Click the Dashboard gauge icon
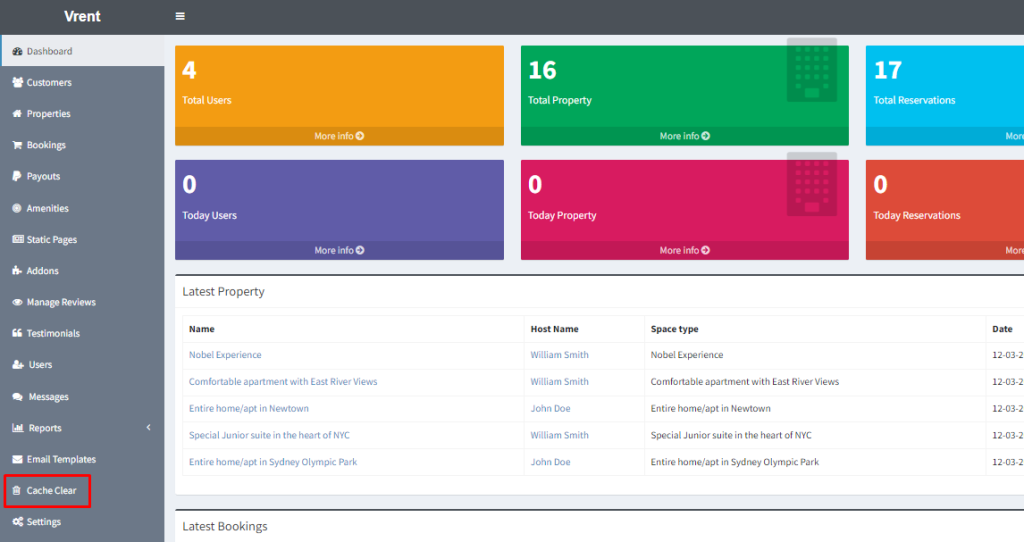Image resolution: width=1024 pixels, height=542 pixels. point(17,51)
